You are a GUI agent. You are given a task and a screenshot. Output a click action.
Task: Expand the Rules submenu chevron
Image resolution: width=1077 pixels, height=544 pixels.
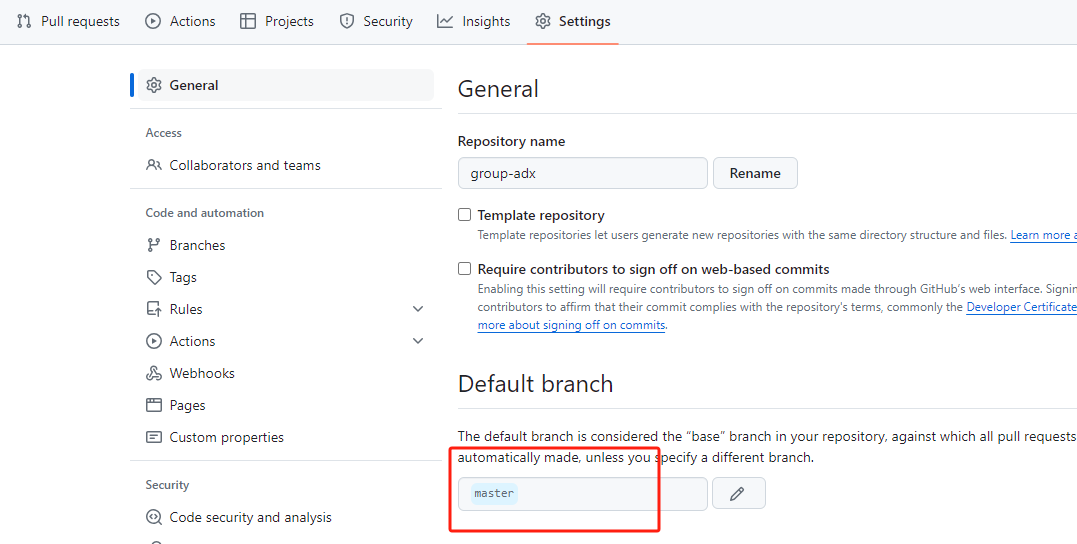pyautogui.click(x=418, y=309)
